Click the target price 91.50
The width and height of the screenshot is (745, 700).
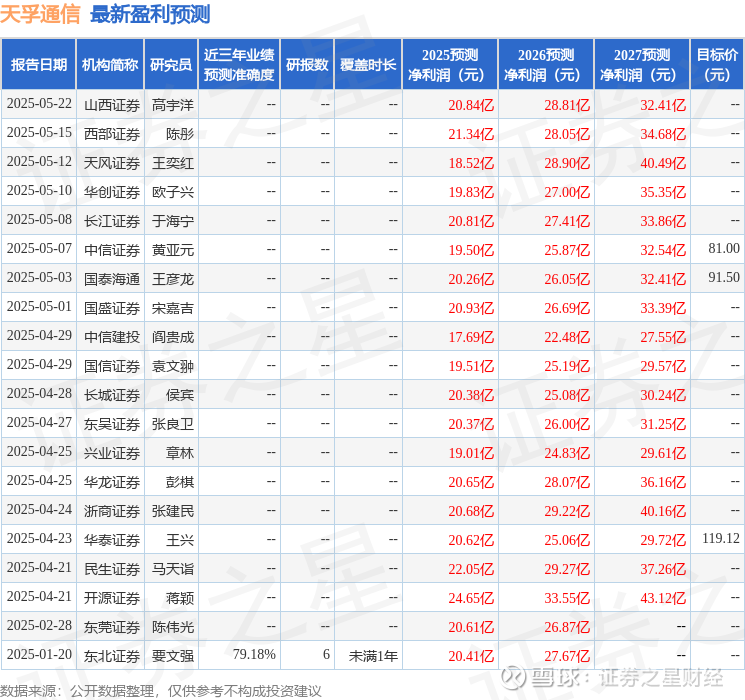point(724,278)
